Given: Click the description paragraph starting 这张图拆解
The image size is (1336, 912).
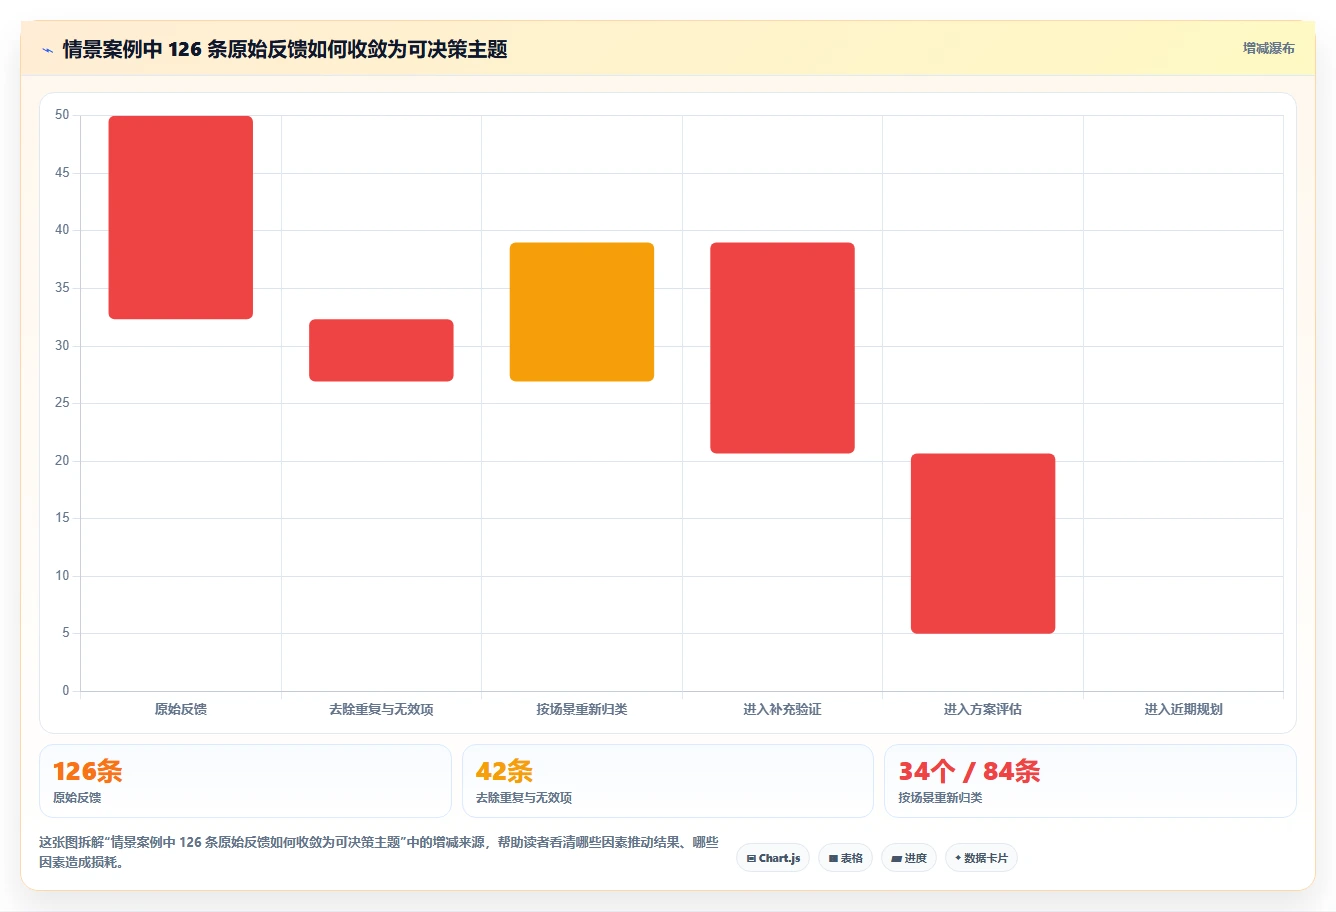Looking at the screenshot, I should pyautogui.click(x=379, y=852).
